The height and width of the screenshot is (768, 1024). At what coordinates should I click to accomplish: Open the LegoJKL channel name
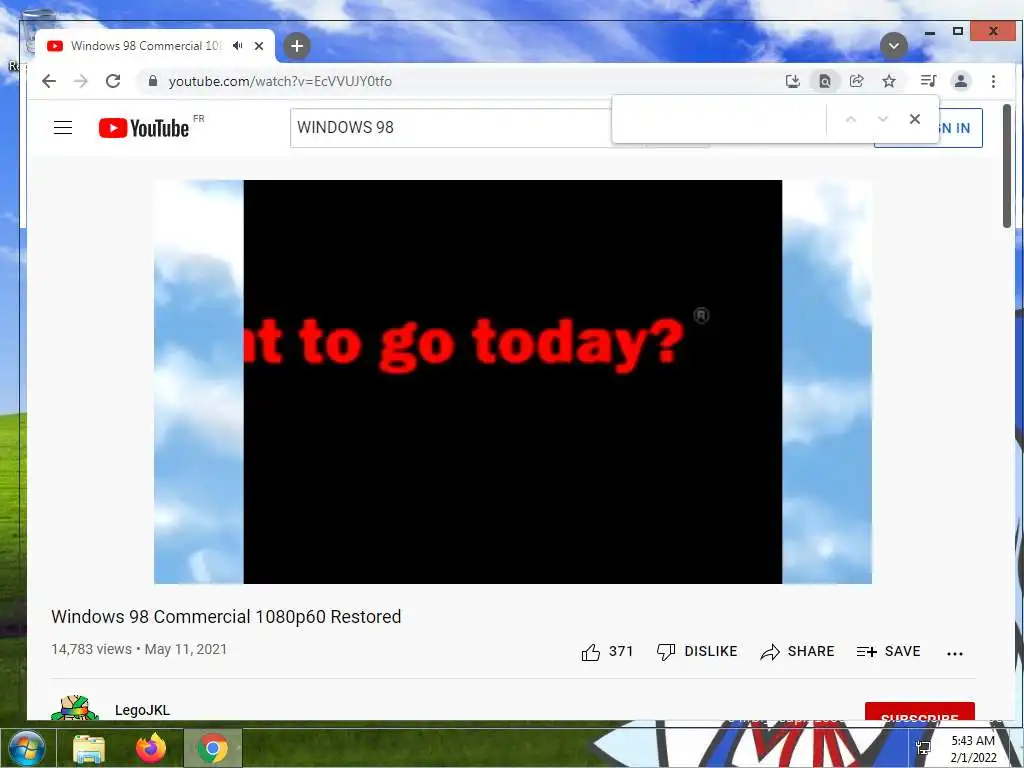point(142,710)
